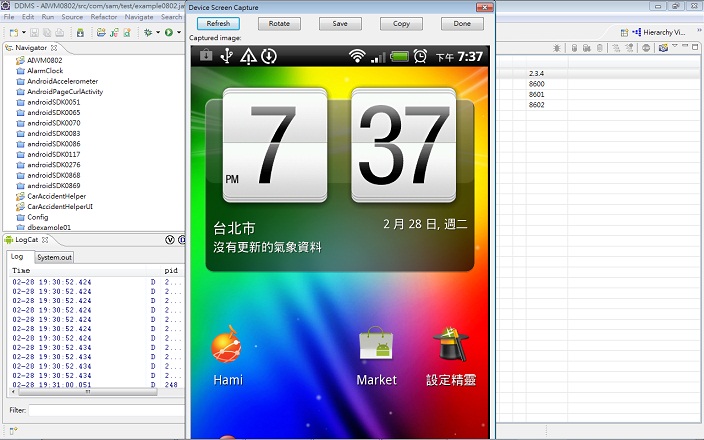704x440 pixels.
Task: Click the Open Perspective icon
Action: click(x=624, y=32)
